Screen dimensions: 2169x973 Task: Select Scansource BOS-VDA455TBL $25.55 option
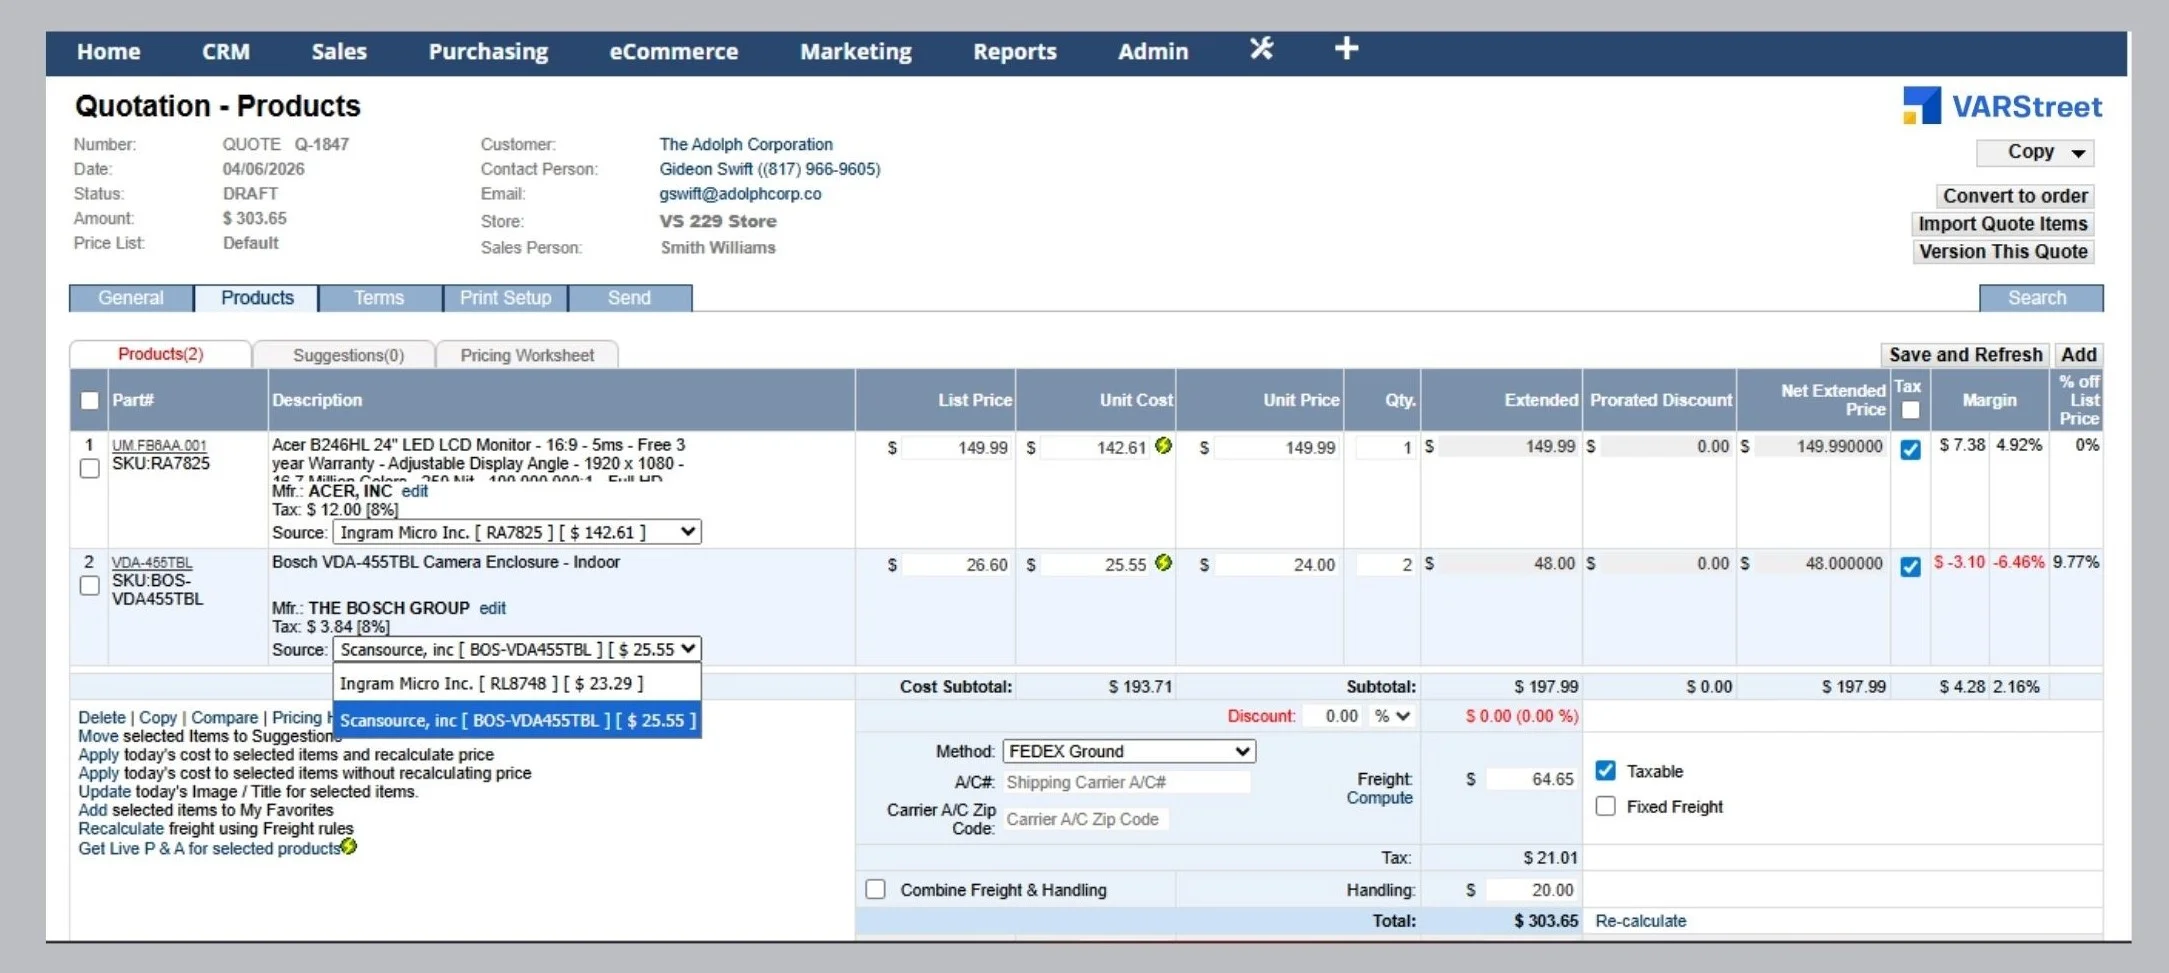pos(517,720)
